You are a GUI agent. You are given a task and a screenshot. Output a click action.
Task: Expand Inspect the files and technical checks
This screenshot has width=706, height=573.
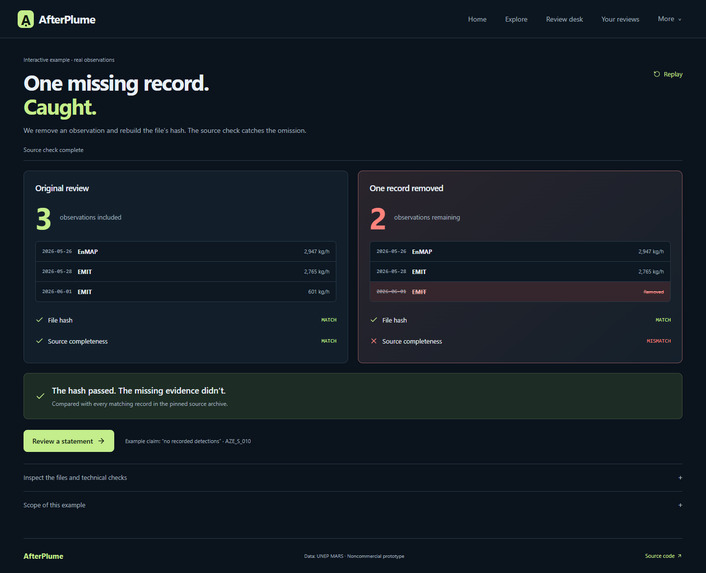pyautogui.click(x=353, y=478)
